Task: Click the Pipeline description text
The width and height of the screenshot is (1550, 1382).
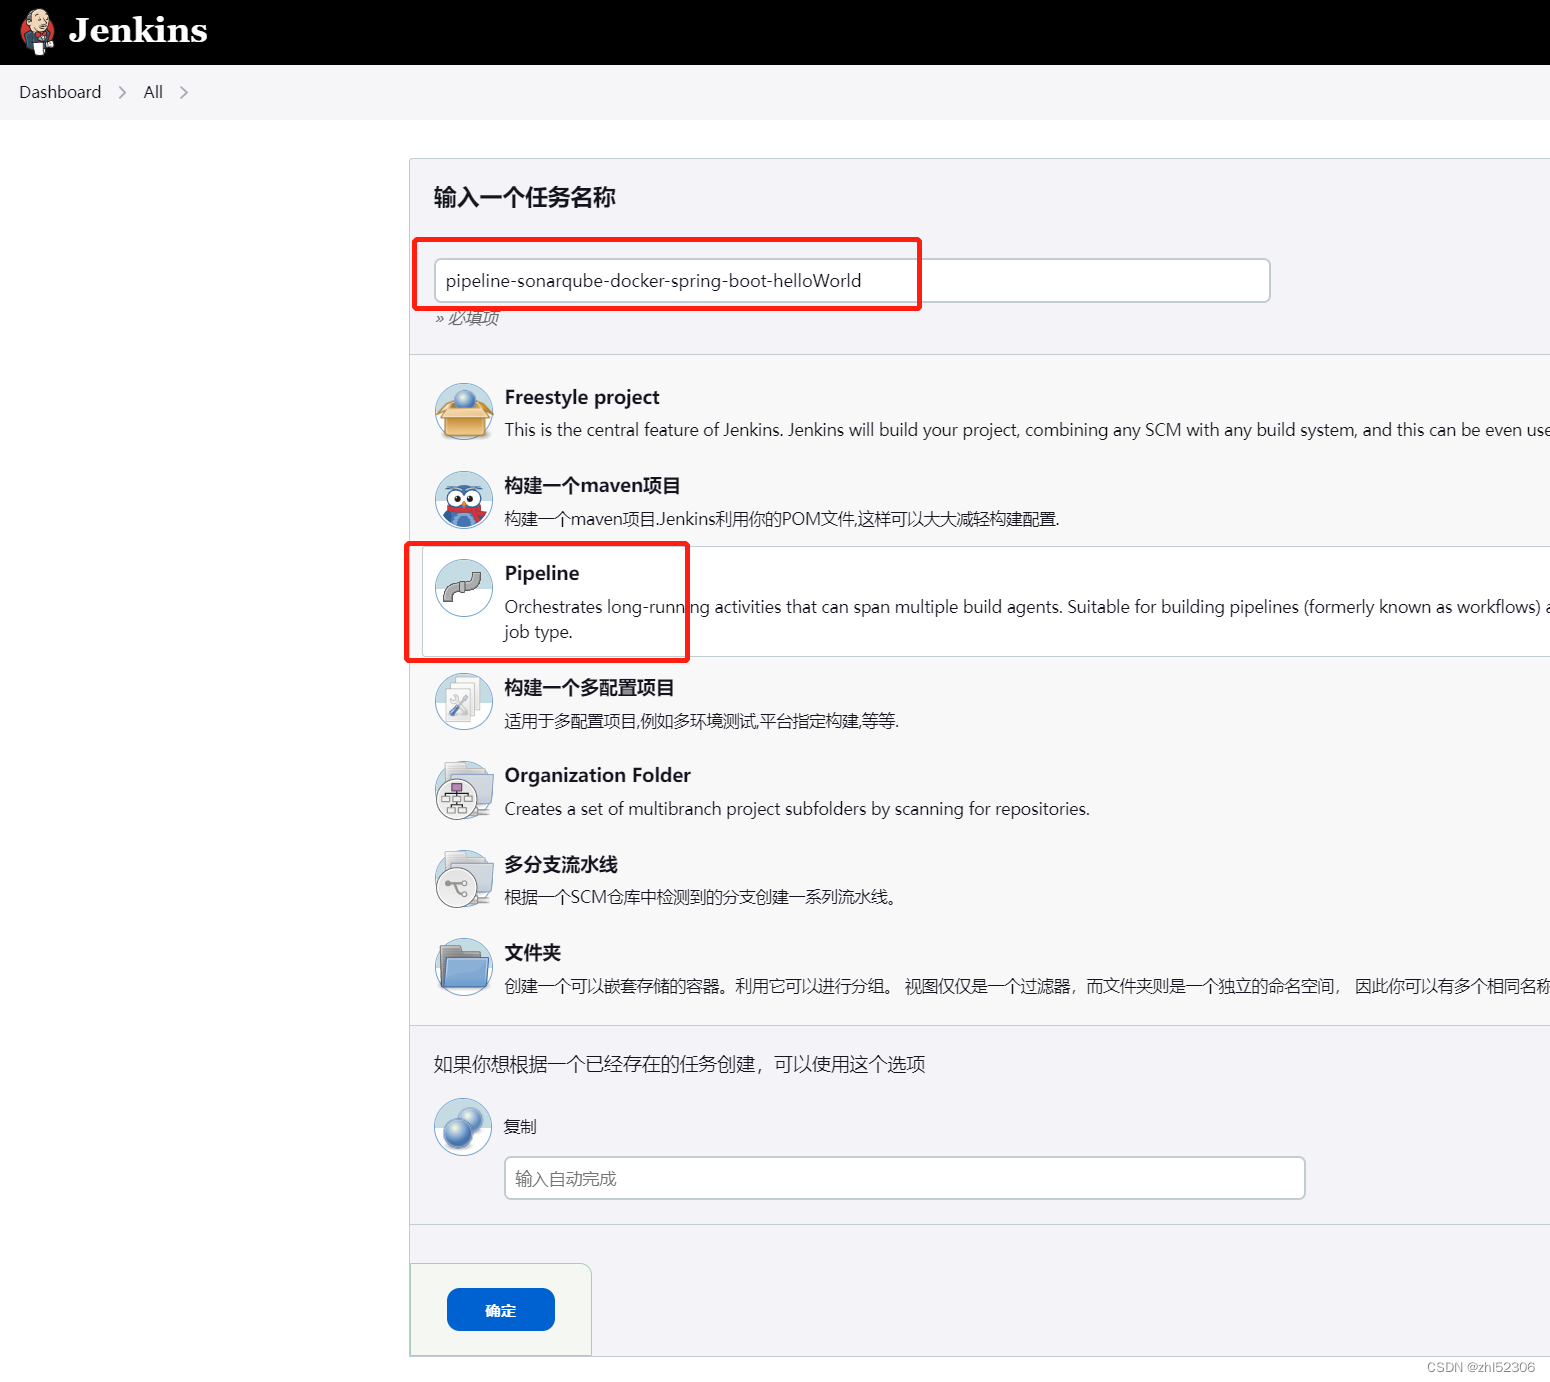Action: click(1027, 619)
